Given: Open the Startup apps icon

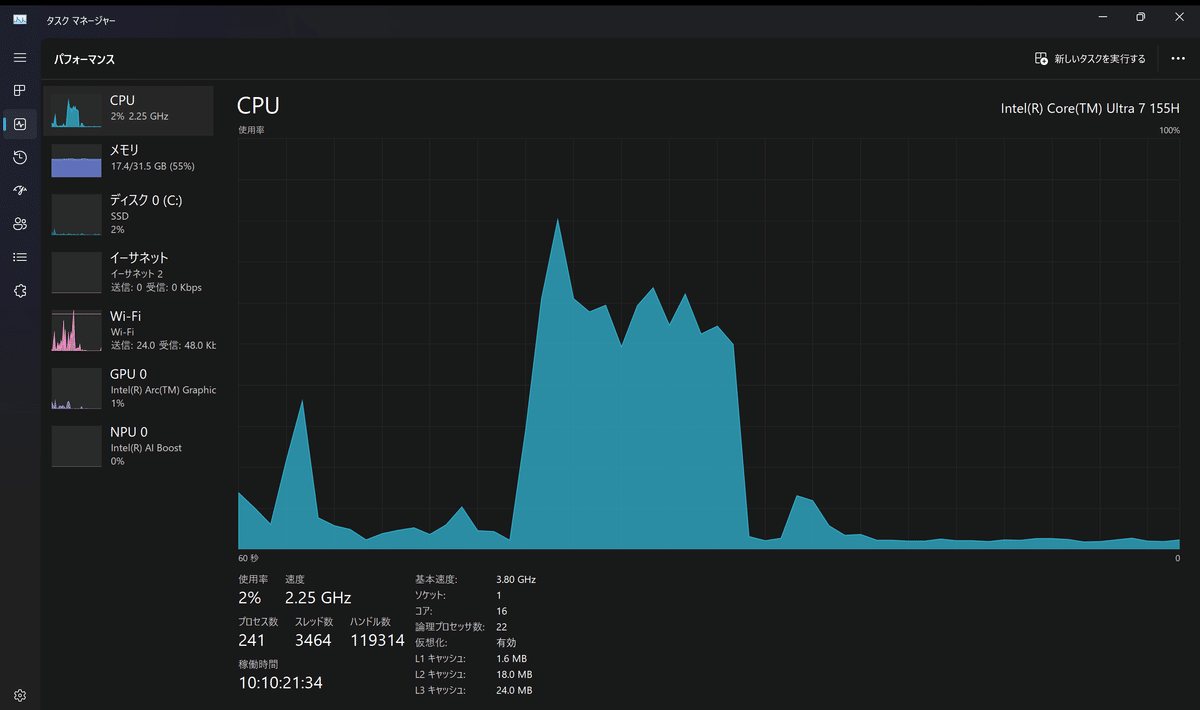Looking at the screenshot, I should (20, 190).
